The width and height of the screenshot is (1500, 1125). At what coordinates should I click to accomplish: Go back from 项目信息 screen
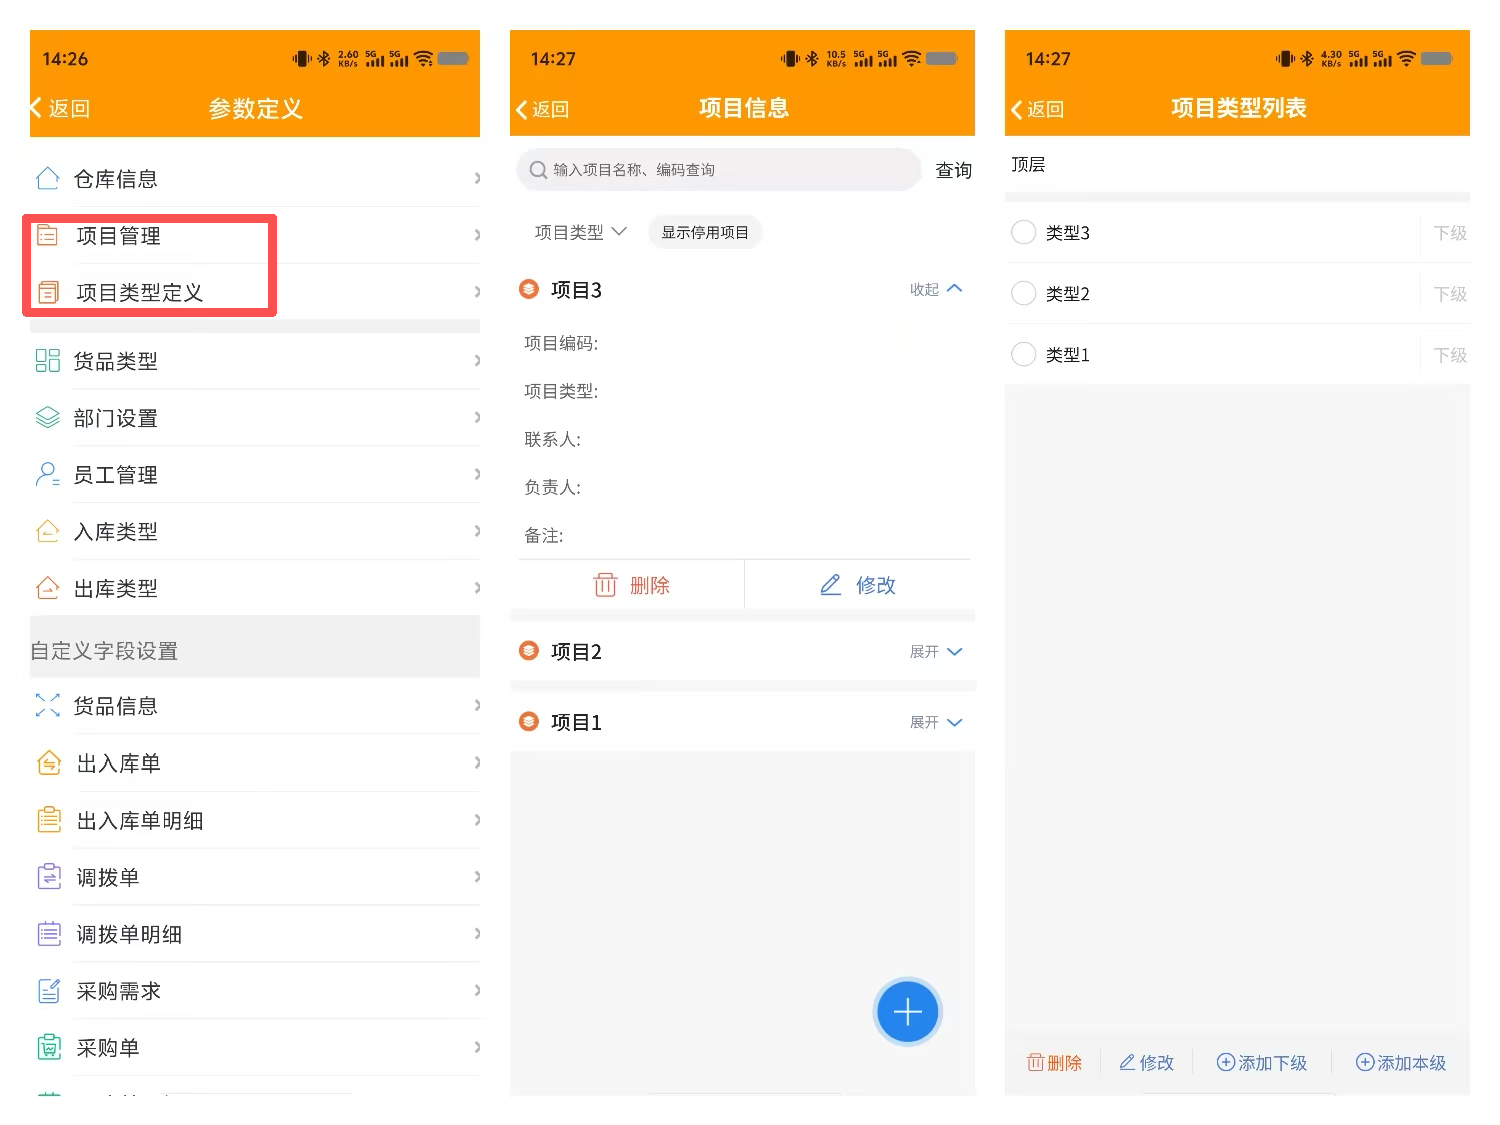tap(542, 109)
